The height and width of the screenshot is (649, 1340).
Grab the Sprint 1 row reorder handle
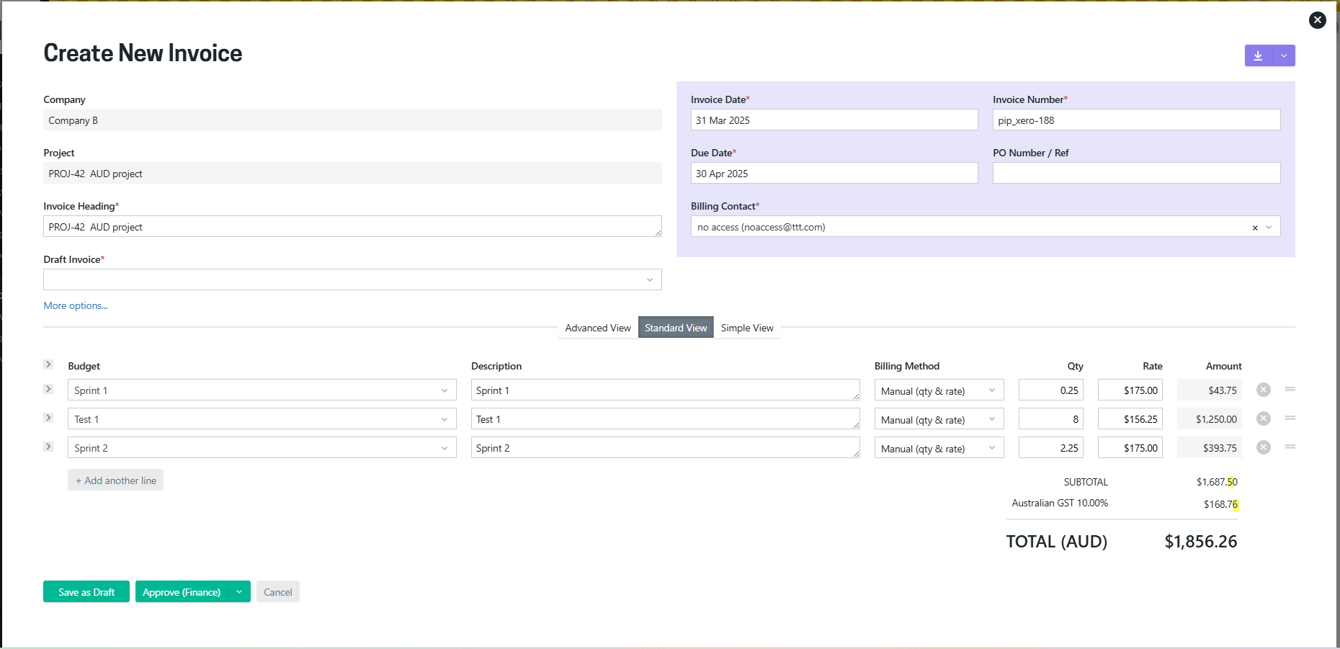1290,389
